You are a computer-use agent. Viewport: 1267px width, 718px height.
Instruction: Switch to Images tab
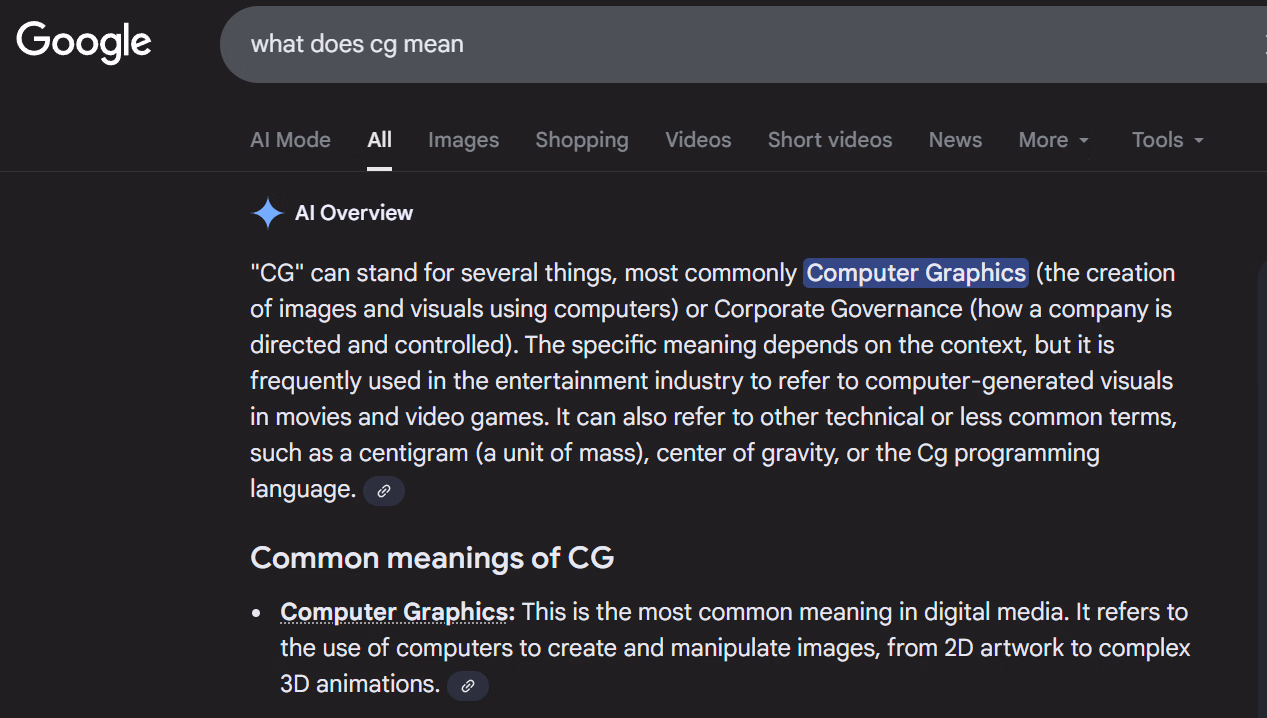(x=463, y=140)
